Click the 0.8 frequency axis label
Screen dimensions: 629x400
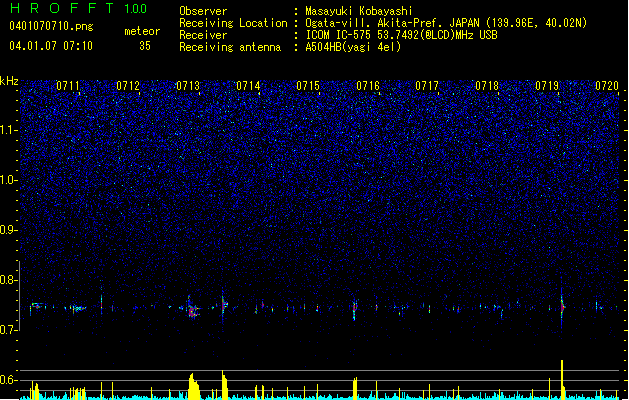8,280
